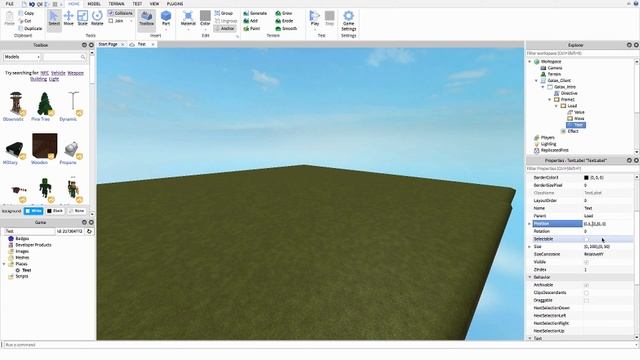Click the Paint terrain tool

click(251, 29)
